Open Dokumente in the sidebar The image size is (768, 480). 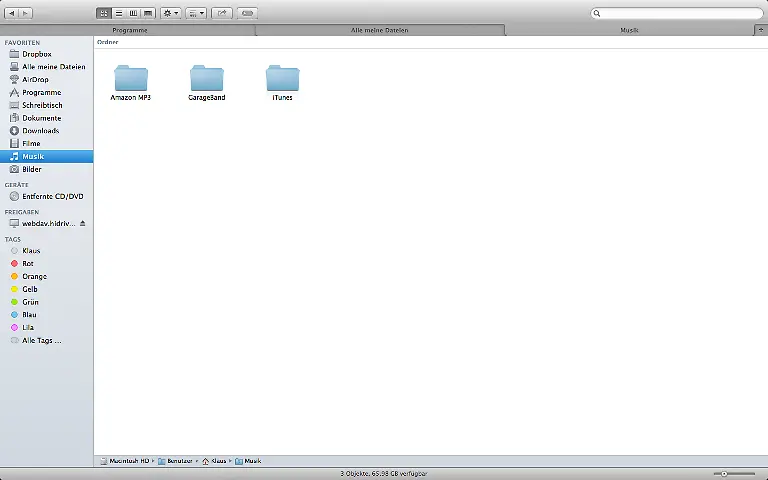coord(47,118)
